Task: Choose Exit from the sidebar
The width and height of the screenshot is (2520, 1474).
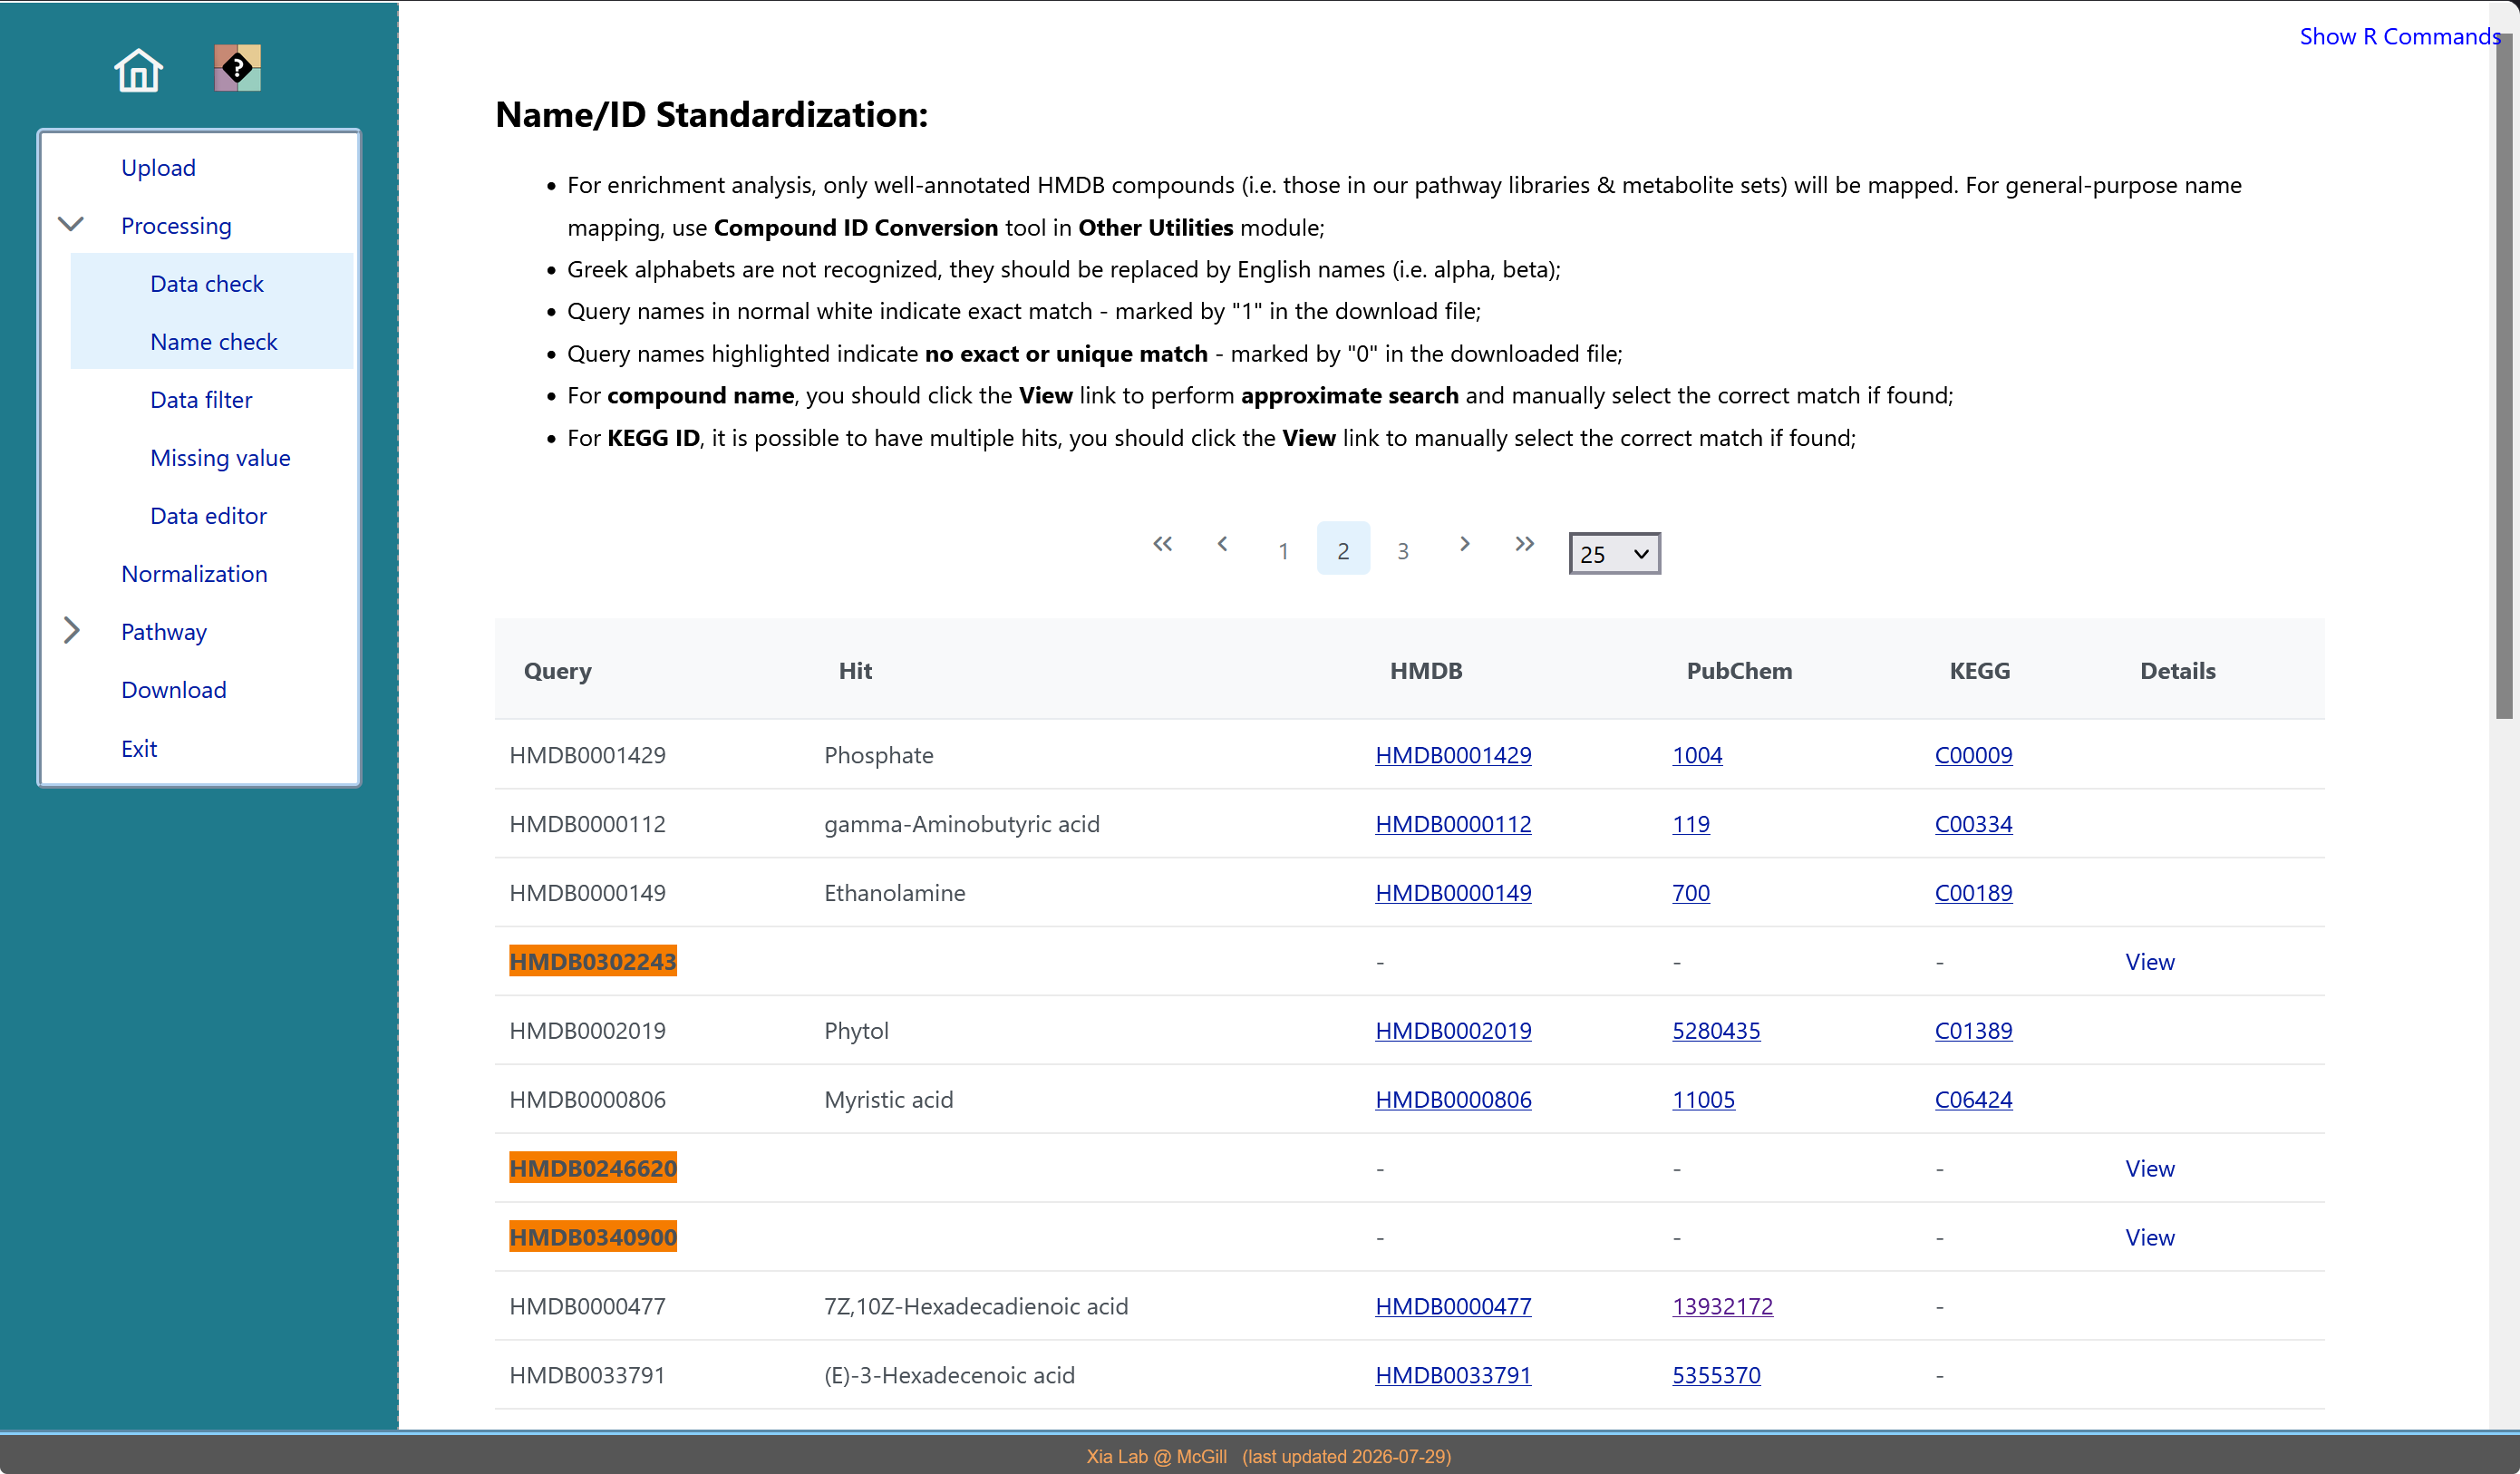Action: (x=139, y=748)
